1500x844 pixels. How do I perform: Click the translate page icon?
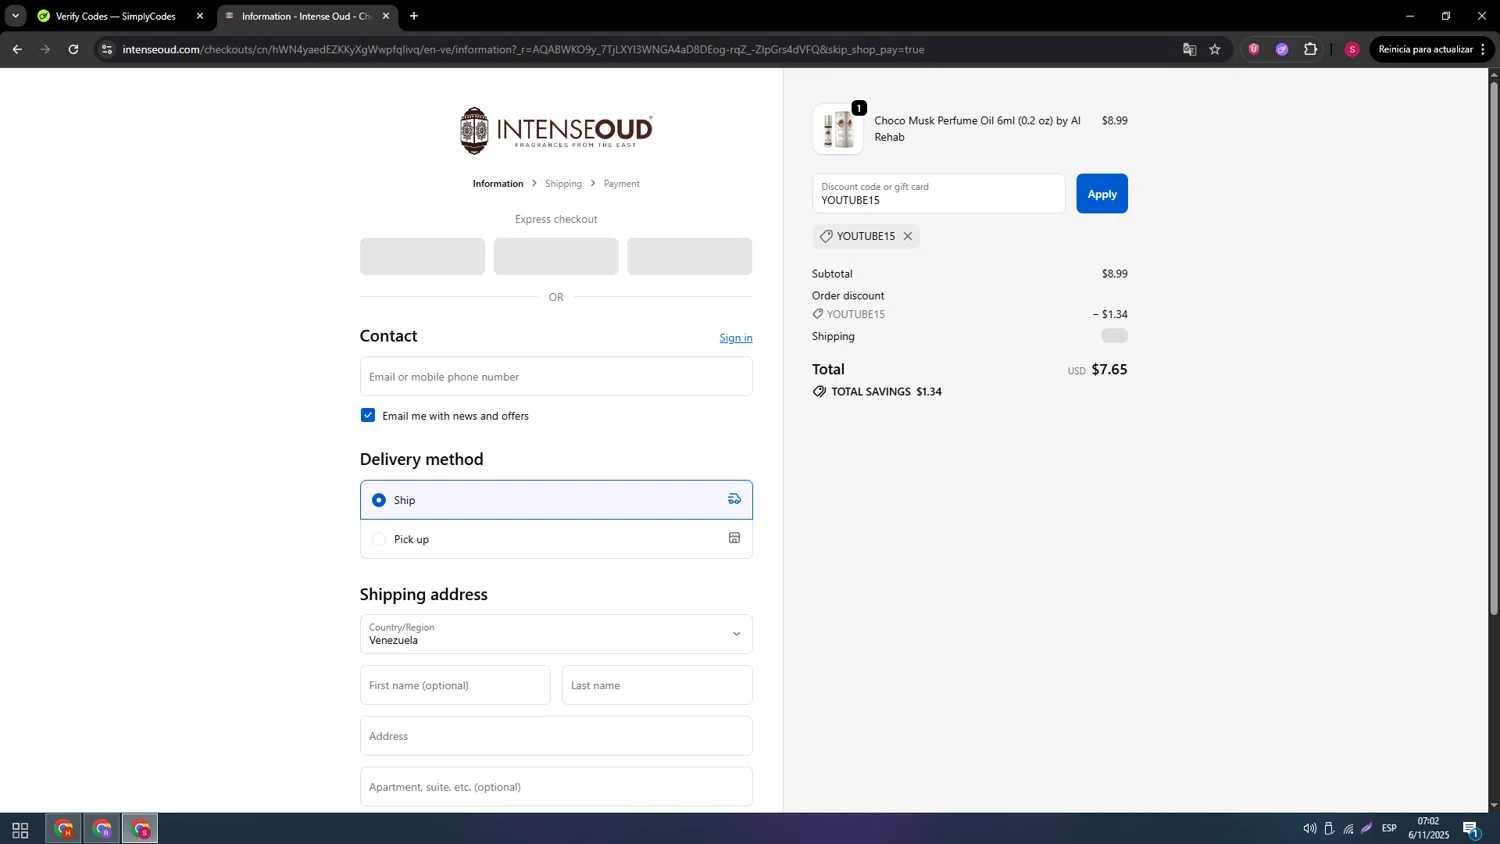(1189, 49)
